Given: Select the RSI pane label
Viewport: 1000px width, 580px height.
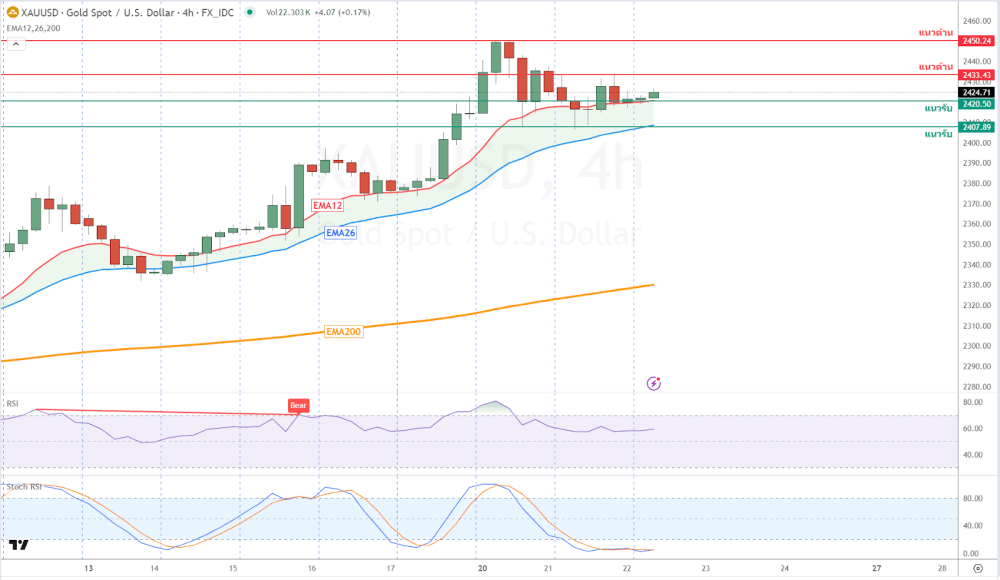Looking at the screenshot, I should click(13, 403).
